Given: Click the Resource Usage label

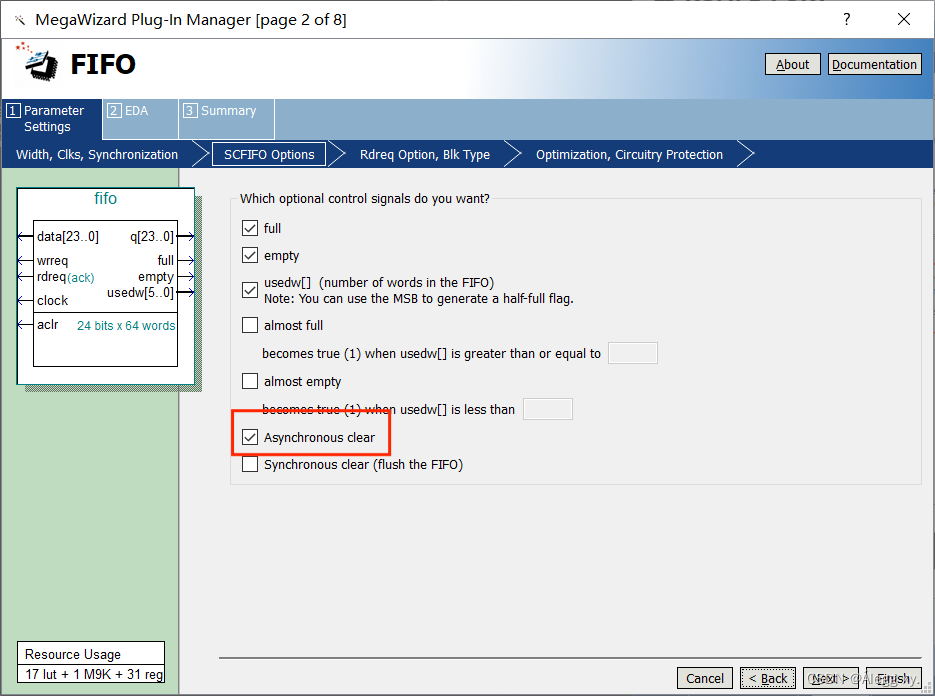Looking at the screenshot, I should coord(73,654).
